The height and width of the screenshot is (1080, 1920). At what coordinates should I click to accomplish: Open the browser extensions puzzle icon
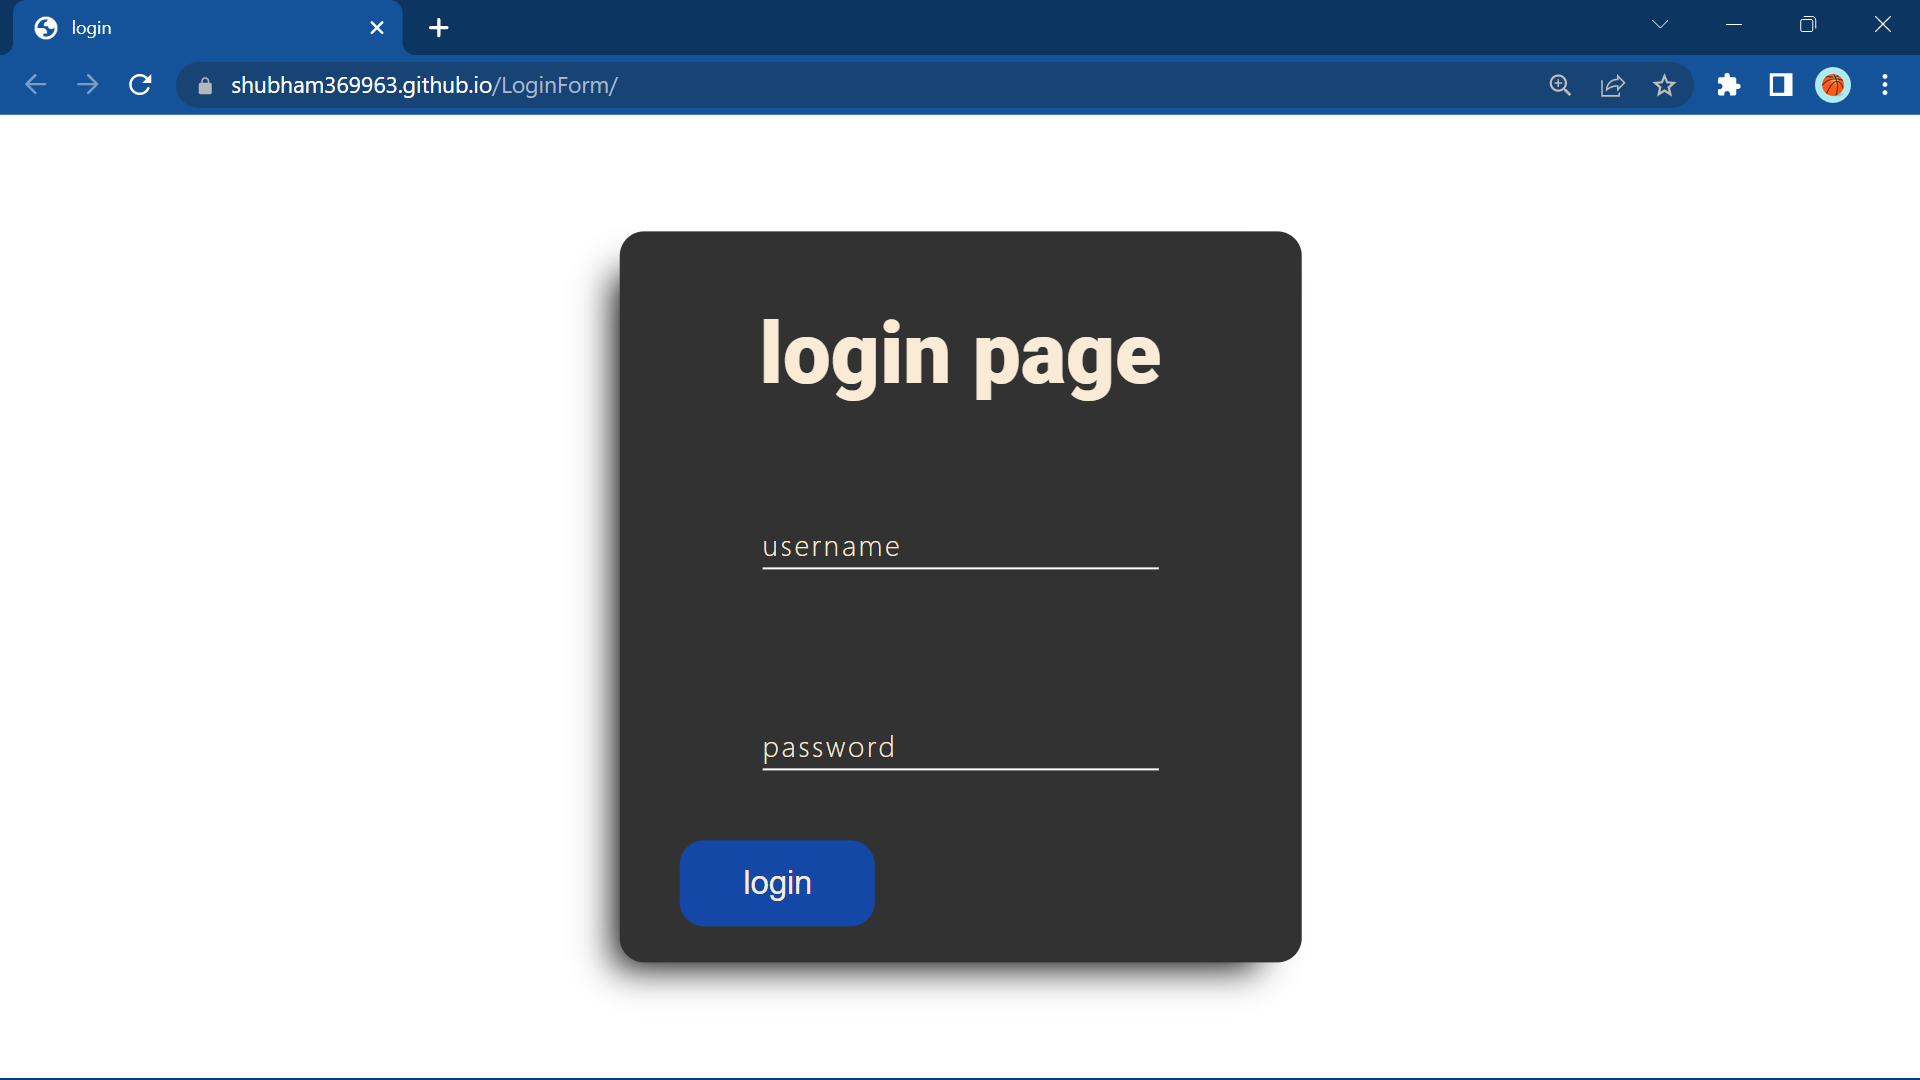1729,85
